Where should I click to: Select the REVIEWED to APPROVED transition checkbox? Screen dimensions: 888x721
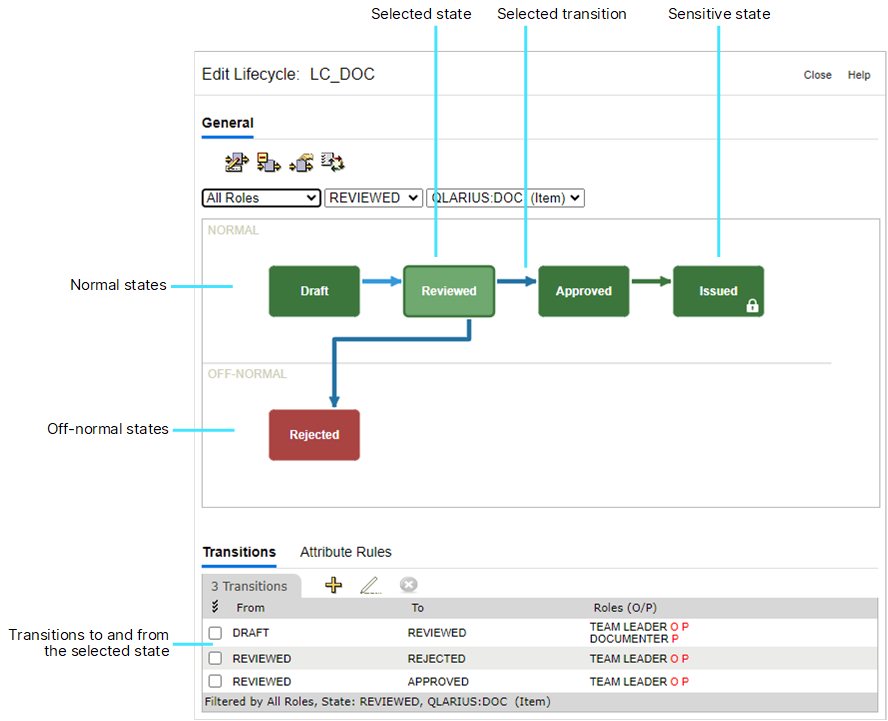(215, 682)
